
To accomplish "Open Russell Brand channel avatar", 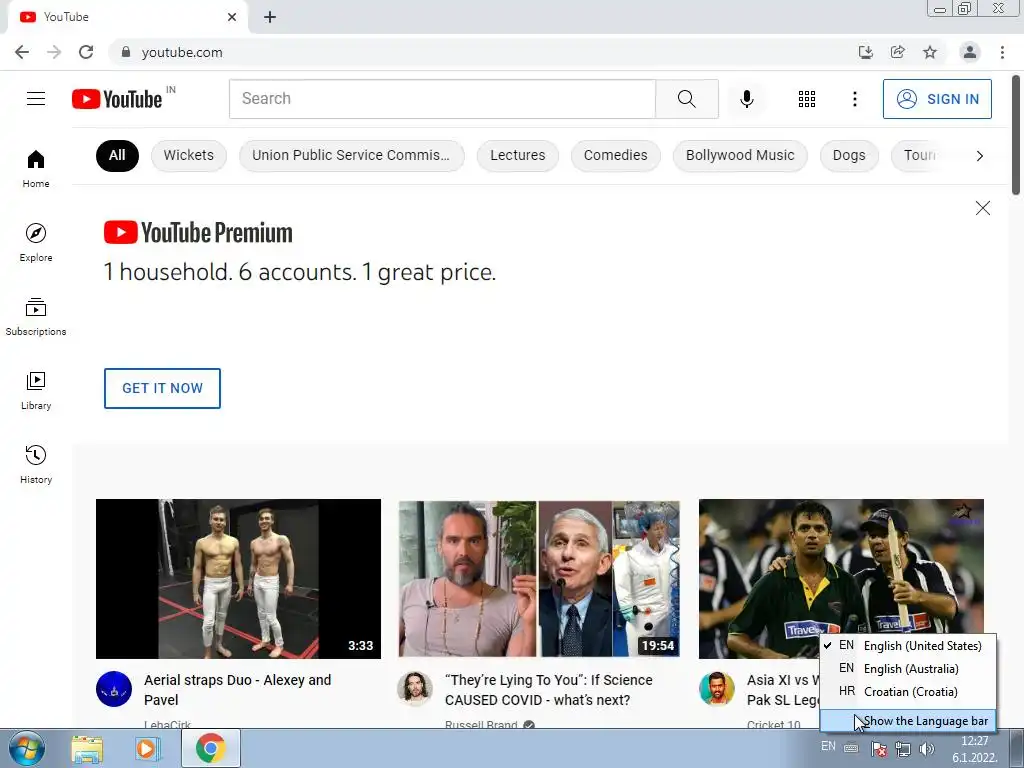I will (x=415, y=689).
